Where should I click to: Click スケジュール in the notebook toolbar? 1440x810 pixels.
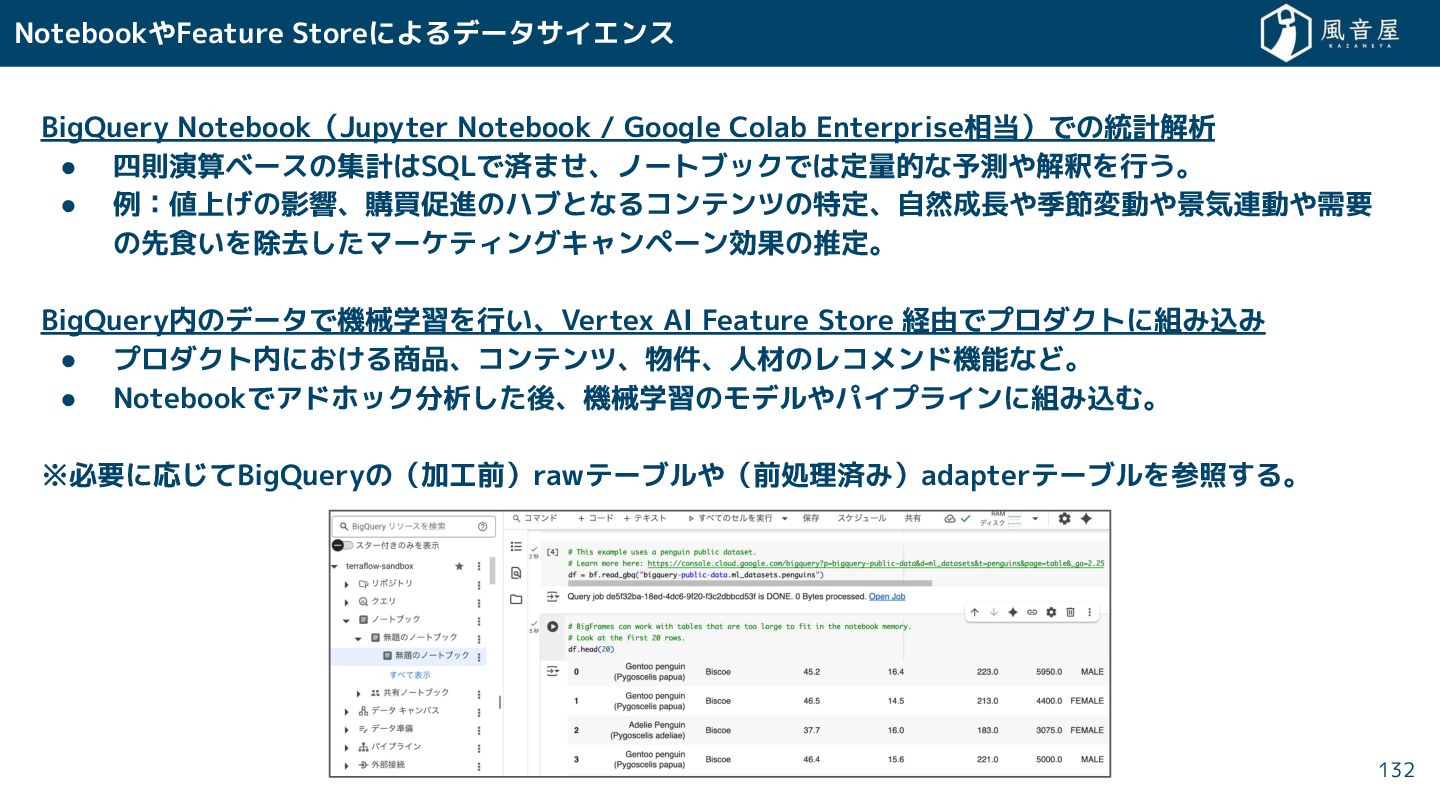(861, 519)
